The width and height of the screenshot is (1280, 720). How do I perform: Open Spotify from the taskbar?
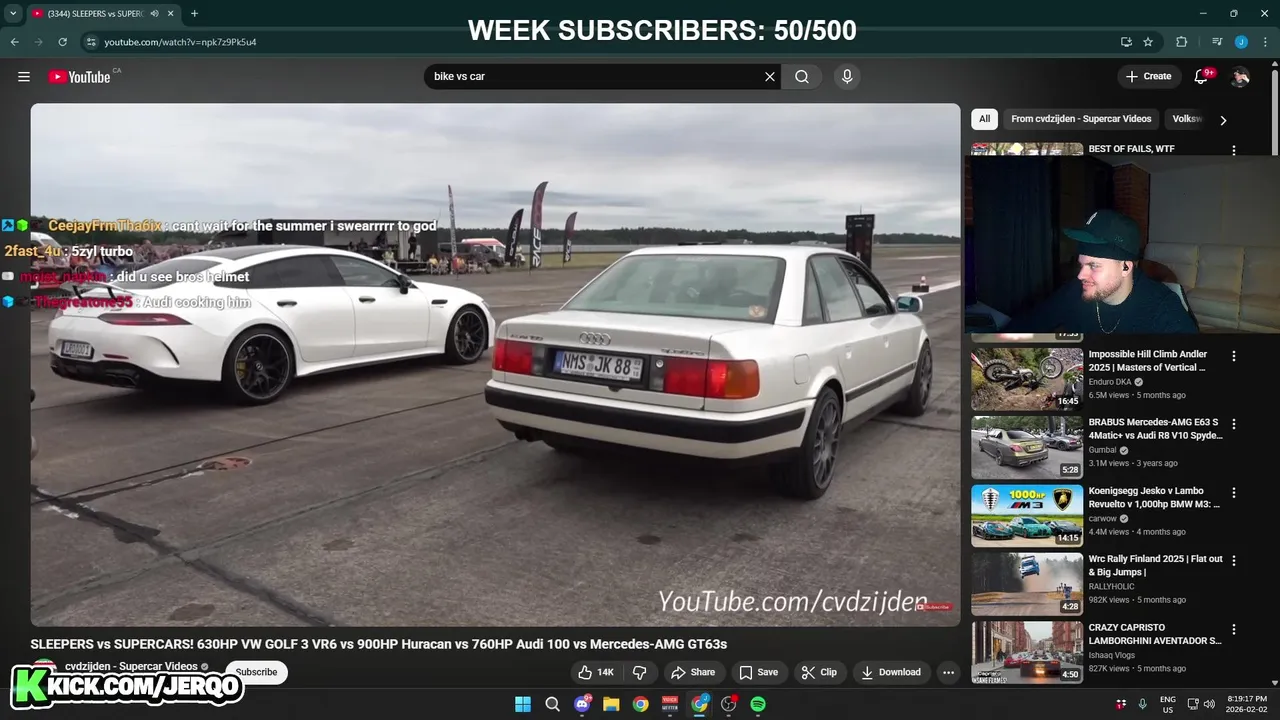pos(758,704)
